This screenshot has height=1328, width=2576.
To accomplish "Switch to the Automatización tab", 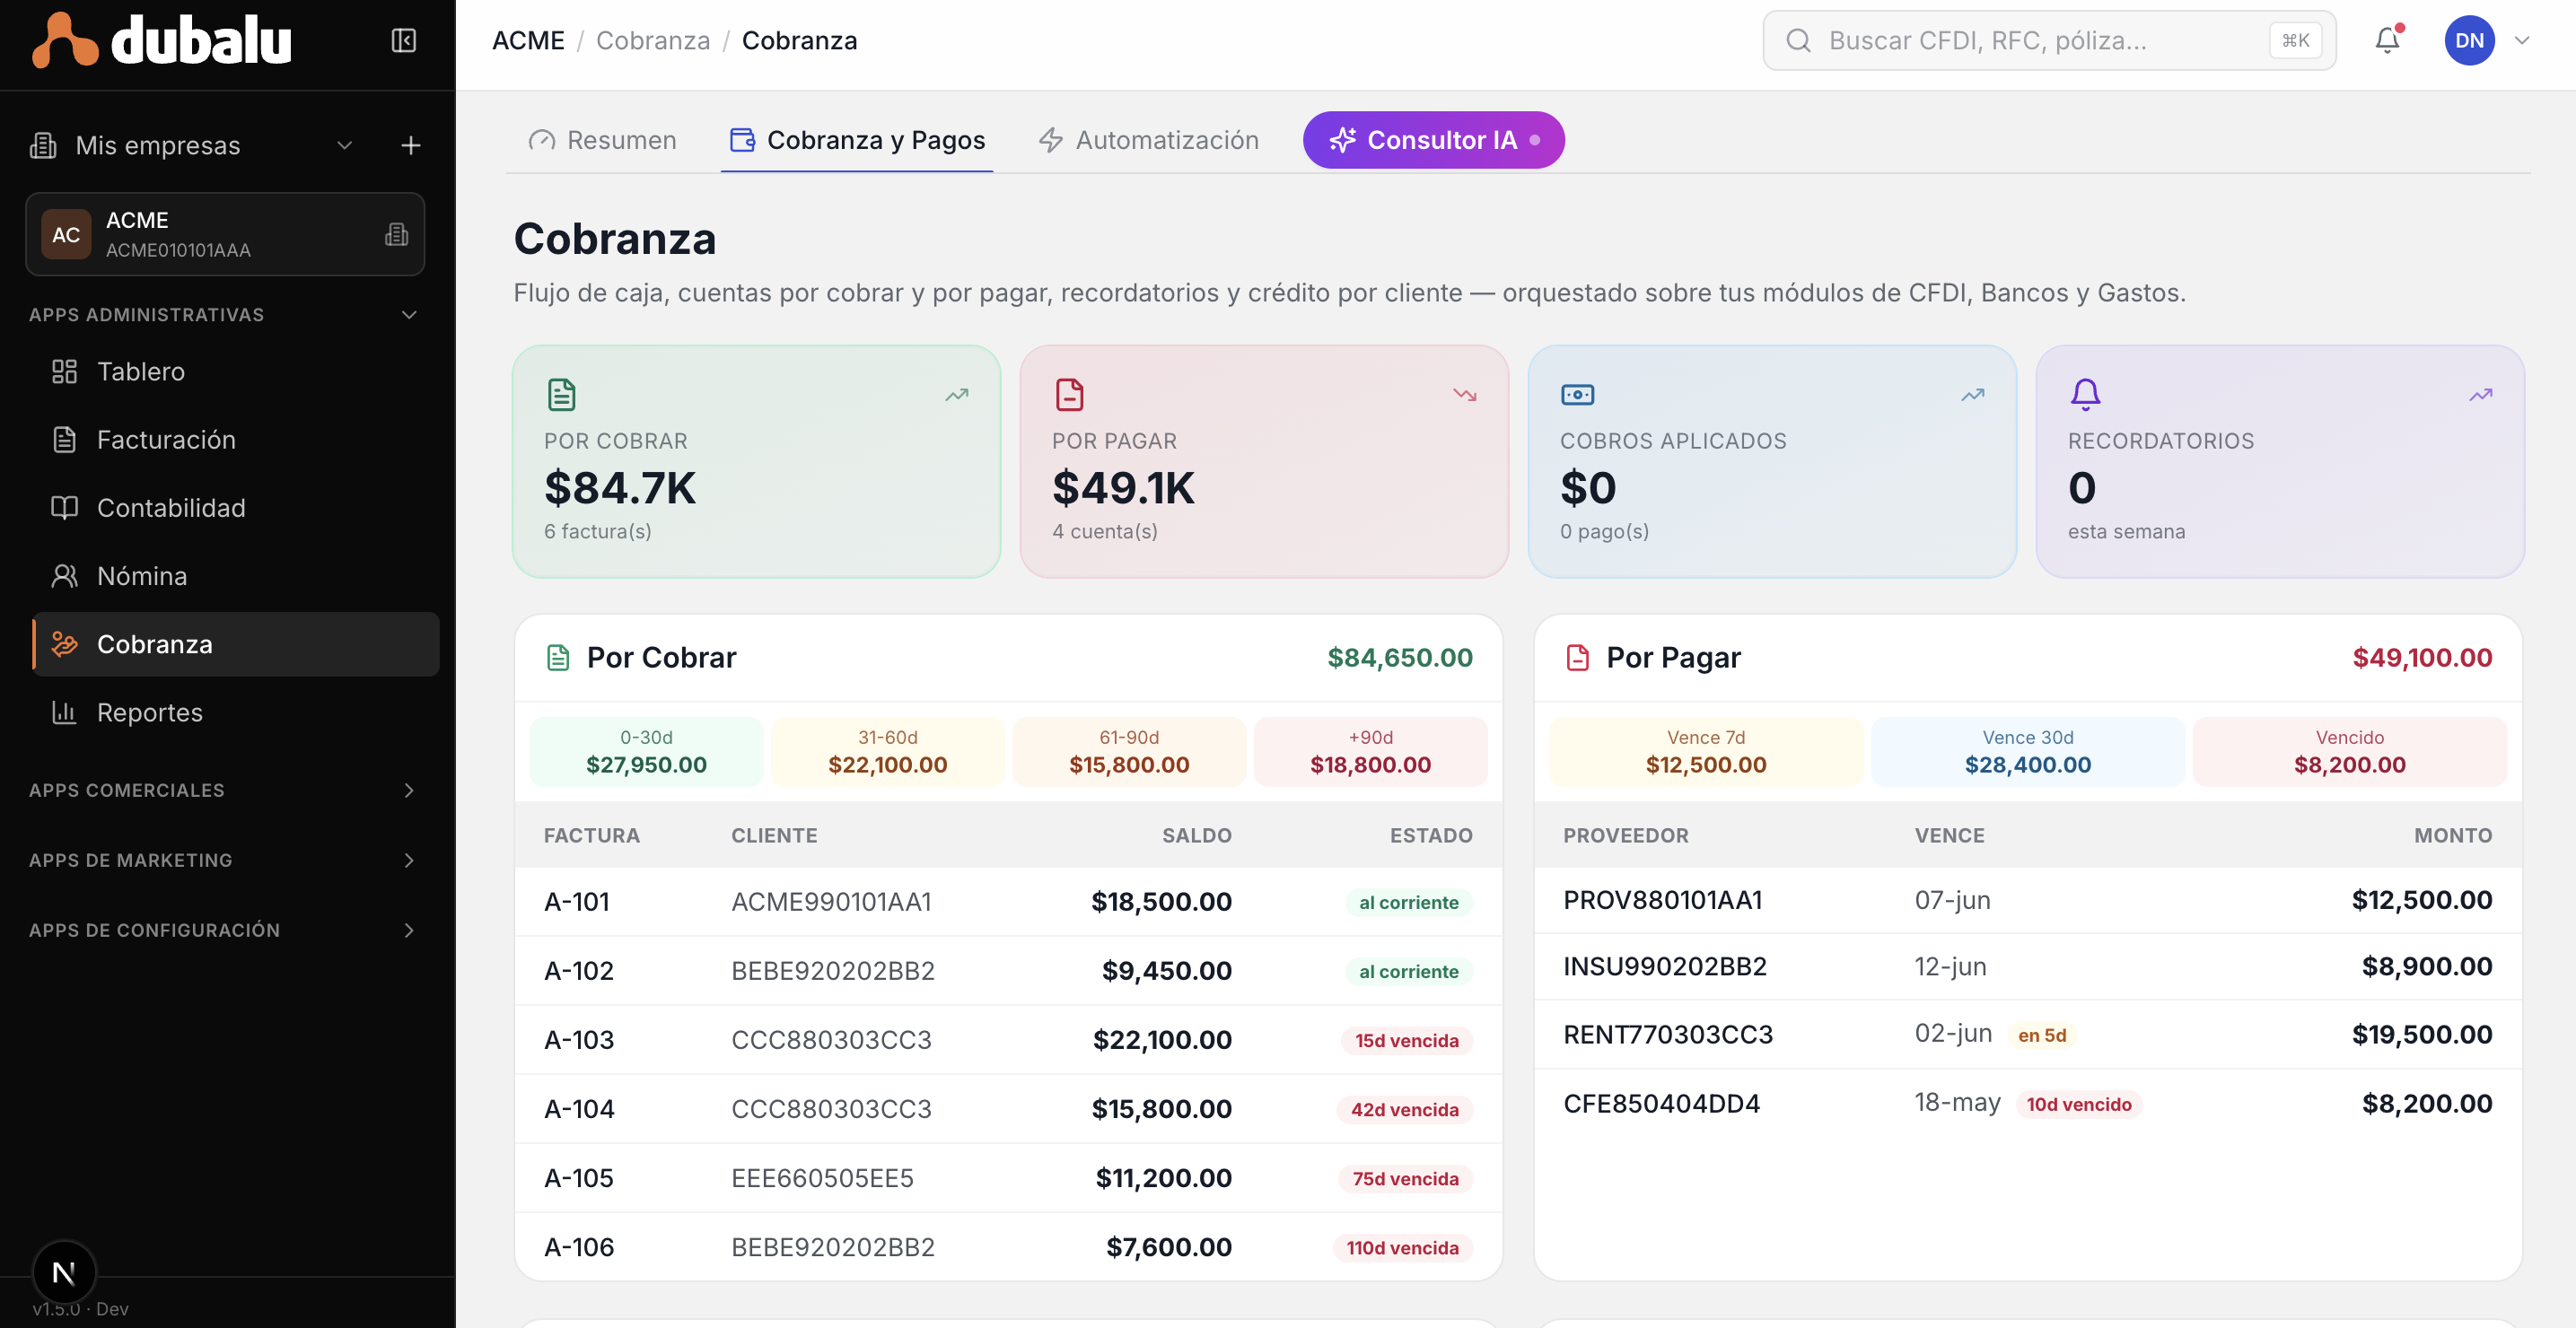I will click(1148, 140).
